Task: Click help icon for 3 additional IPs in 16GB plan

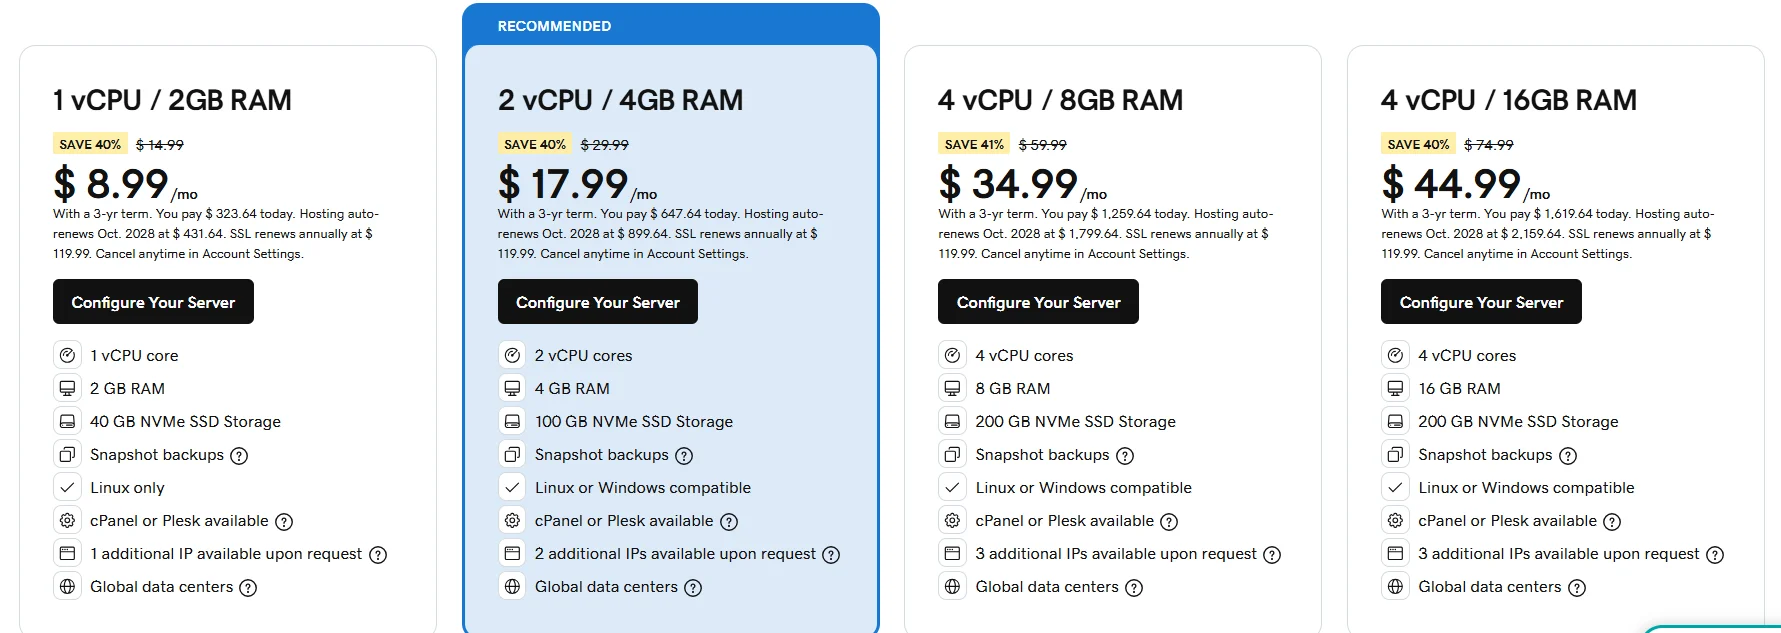Action: pyautogui.click(x=1715, y=555)
